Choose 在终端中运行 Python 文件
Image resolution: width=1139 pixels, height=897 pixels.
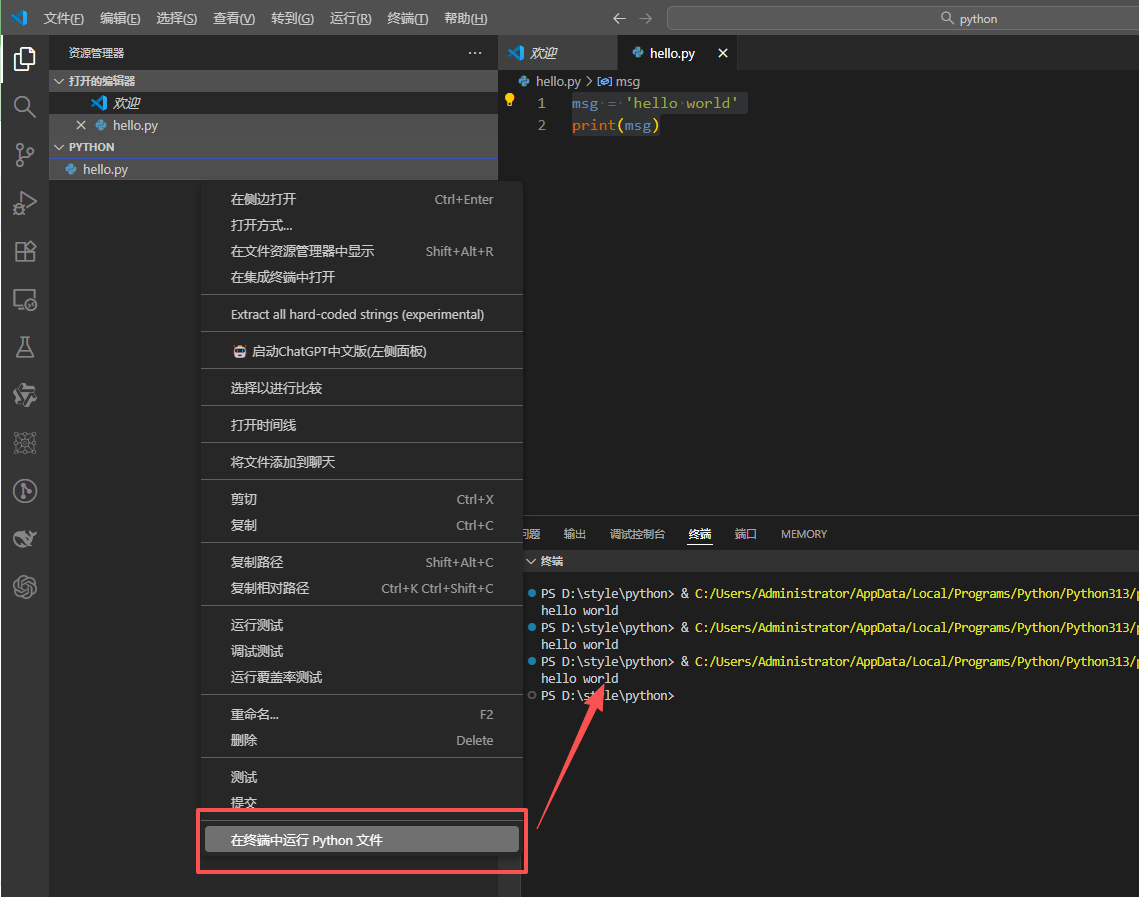[x=362, y=840]
